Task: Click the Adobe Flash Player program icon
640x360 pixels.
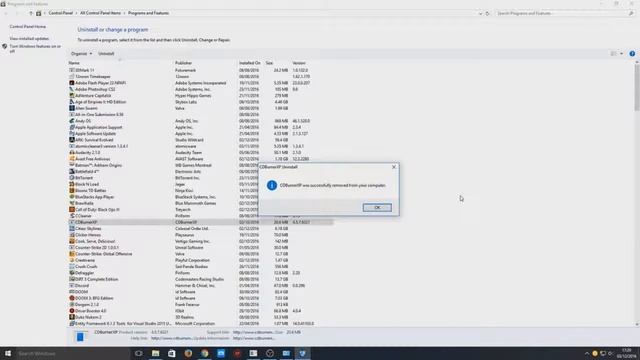Action: tap(72, 83)
